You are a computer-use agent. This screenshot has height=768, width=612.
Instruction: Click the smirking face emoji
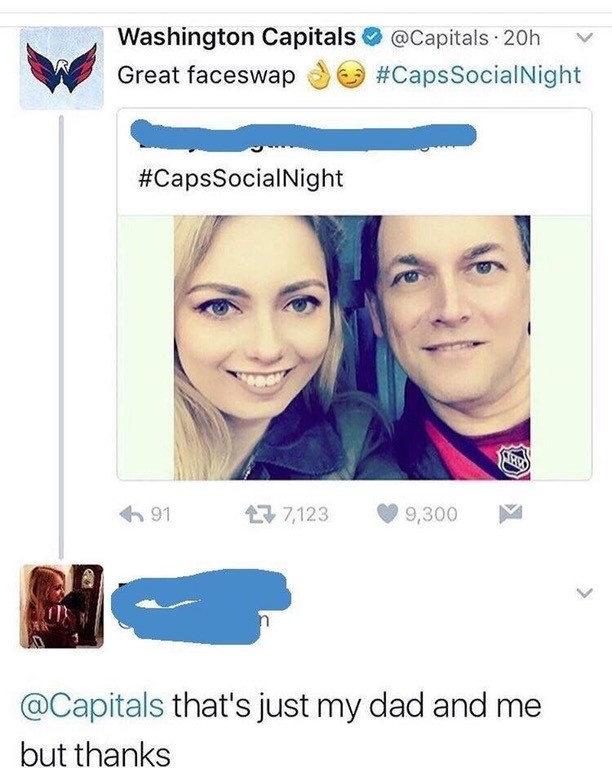pyautogui.click(x=349, y=75)
